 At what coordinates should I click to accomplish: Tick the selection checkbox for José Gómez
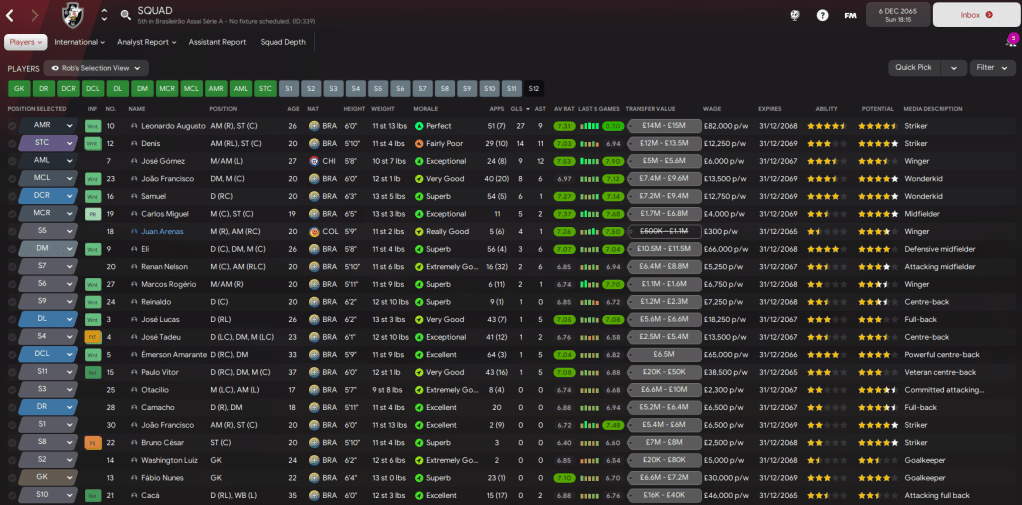(12, 161)
